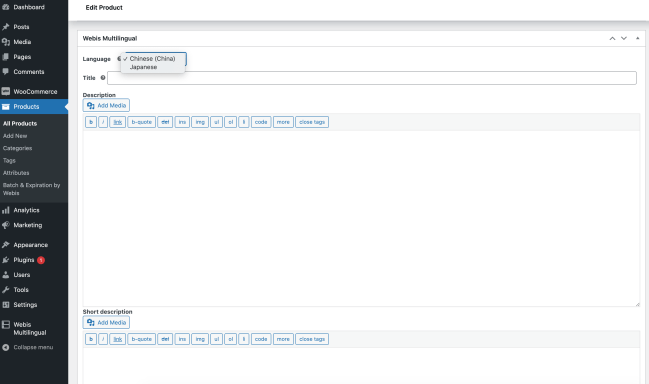Click Add New product link
The height and width of the screenshot is (384, 649).
(x=15, y=136)
